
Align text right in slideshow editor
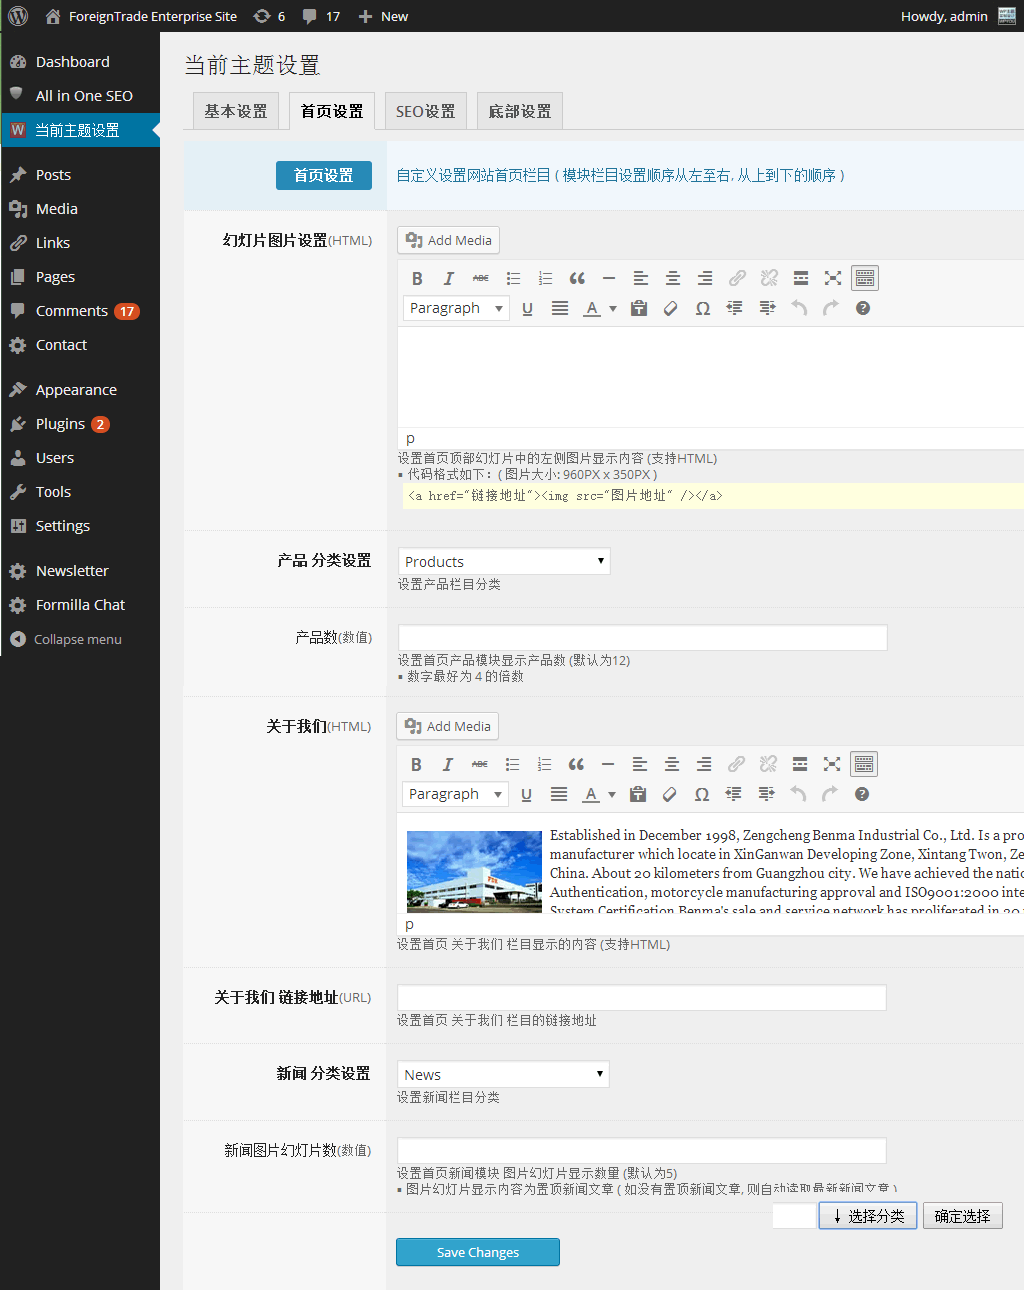705,278
